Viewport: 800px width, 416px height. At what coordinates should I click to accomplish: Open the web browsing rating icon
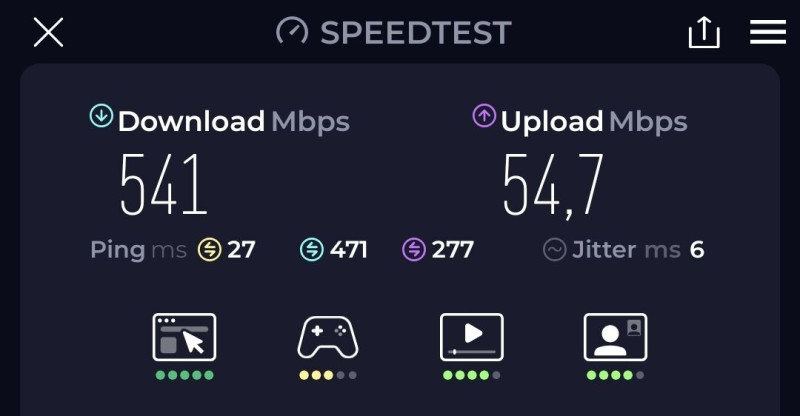point(184,337)
